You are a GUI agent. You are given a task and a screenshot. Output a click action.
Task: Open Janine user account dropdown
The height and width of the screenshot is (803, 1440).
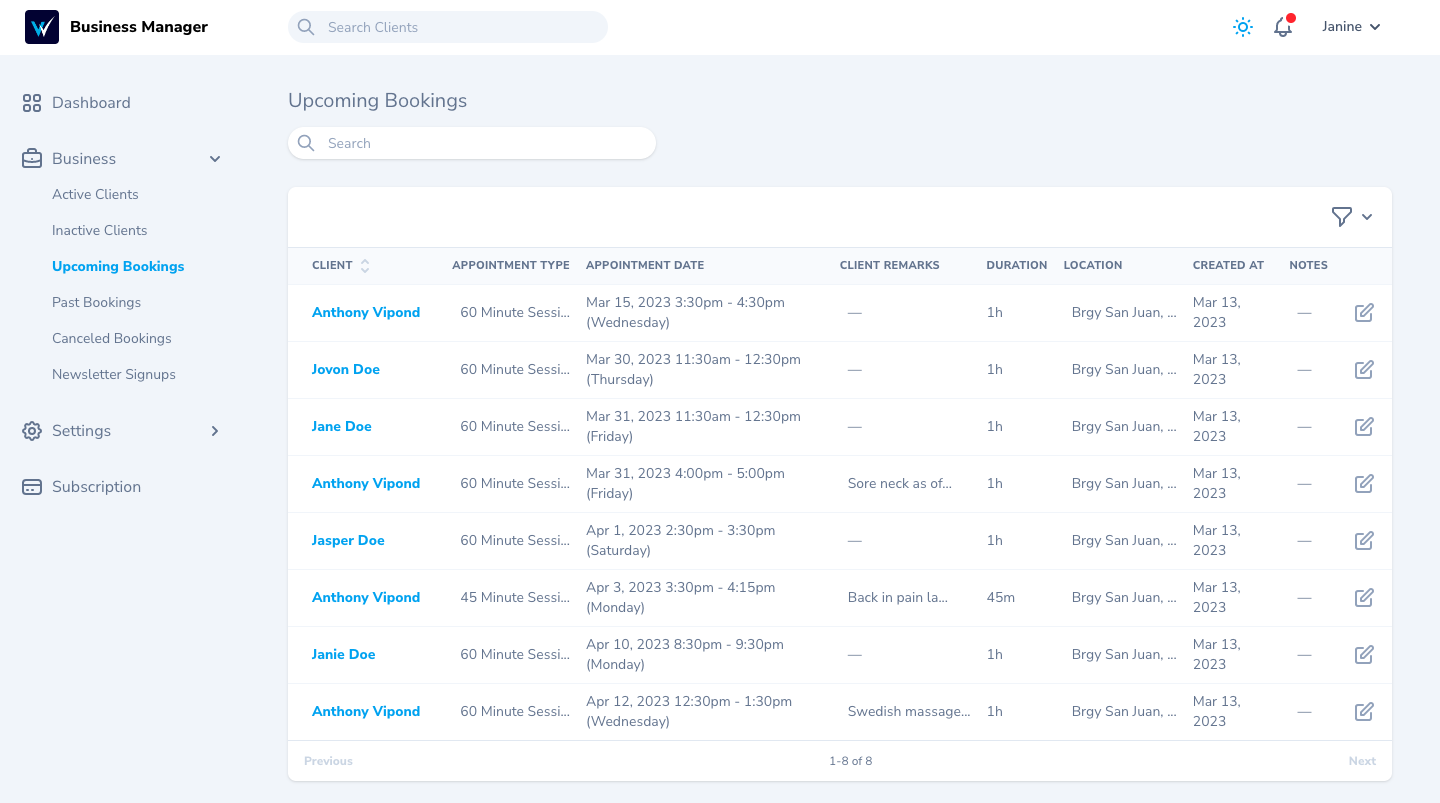[1351, 27]
